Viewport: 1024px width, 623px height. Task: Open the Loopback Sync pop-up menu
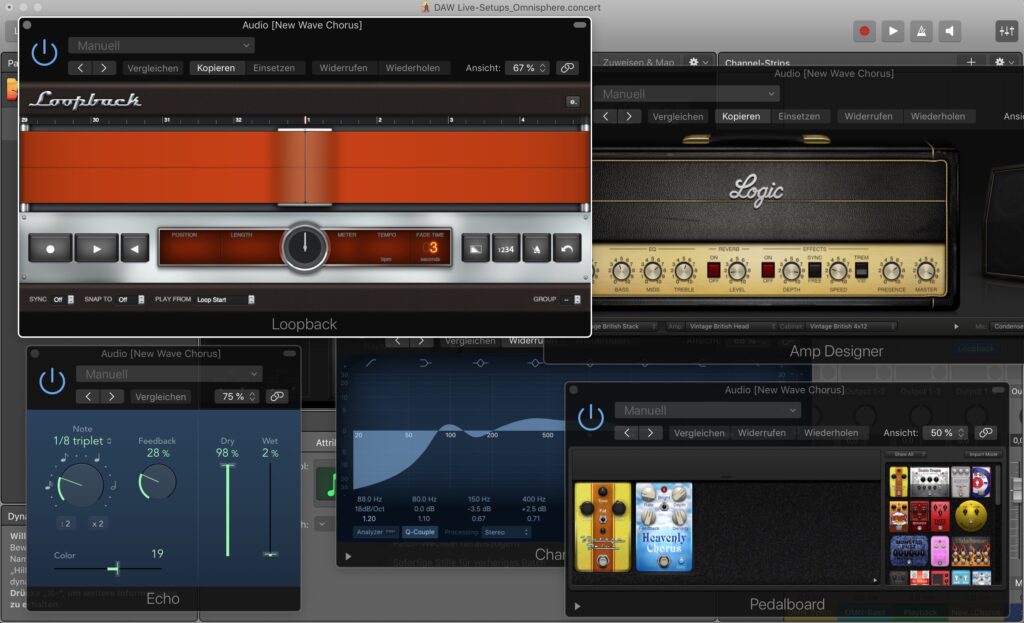(x=63, y=300)
